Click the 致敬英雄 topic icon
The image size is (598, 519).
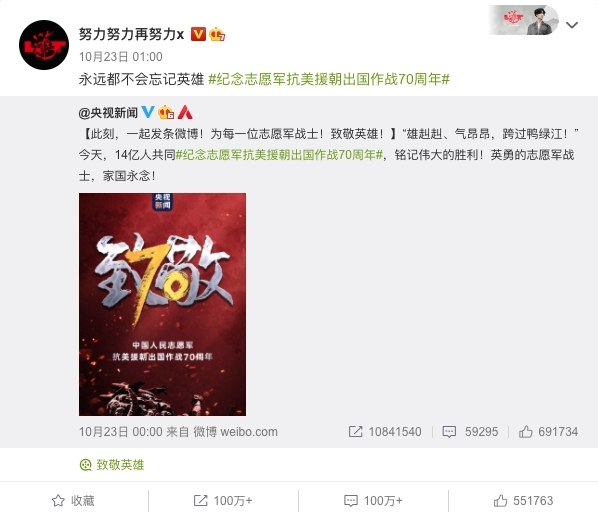point(85,464)
